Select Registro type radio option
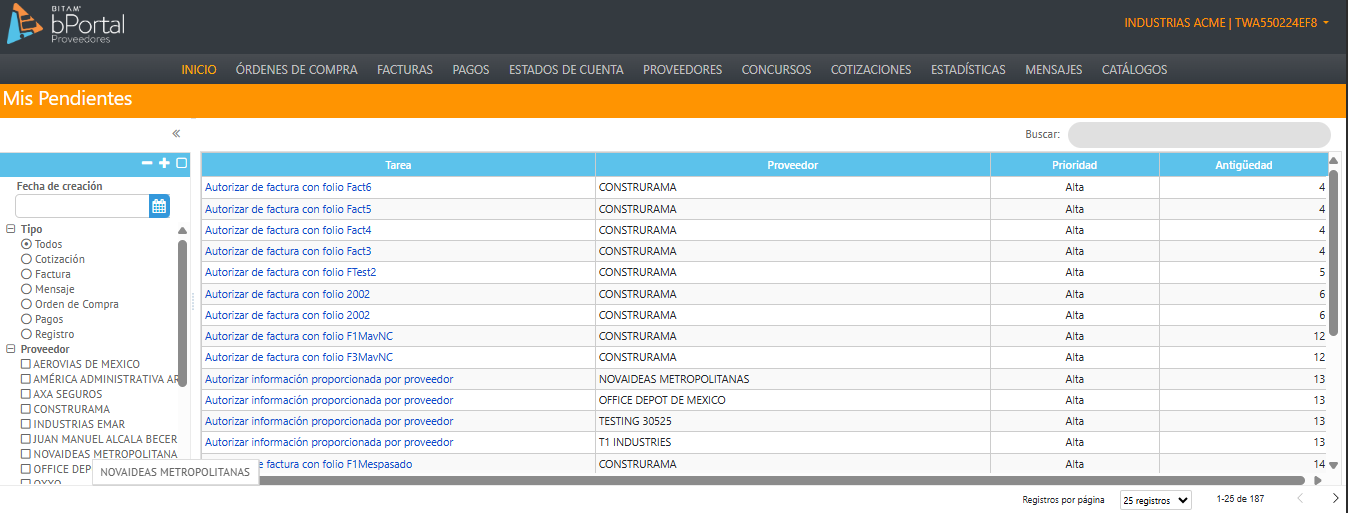Screen dimensions: 1348x513 click(27, 334)
